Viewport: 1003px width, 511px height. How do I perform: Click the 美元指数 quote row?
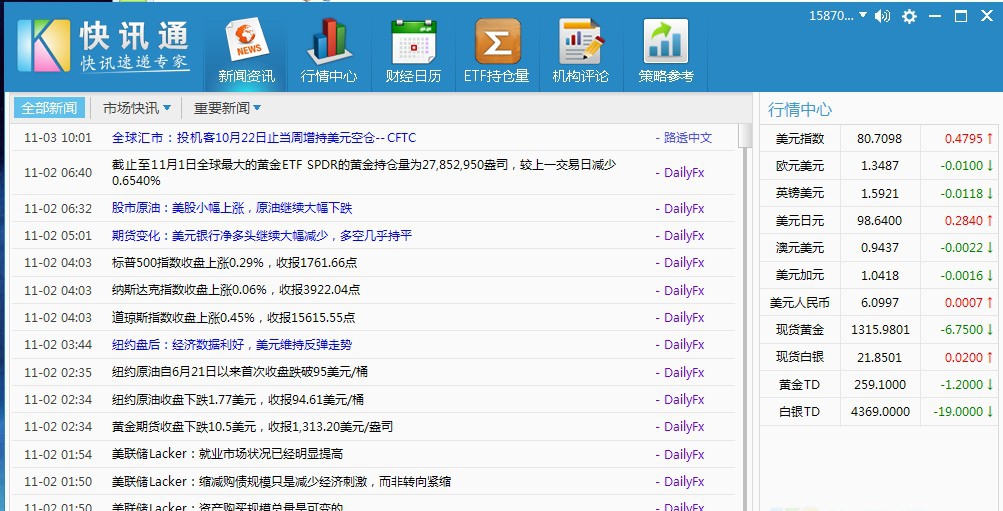[x=879, y=138]
